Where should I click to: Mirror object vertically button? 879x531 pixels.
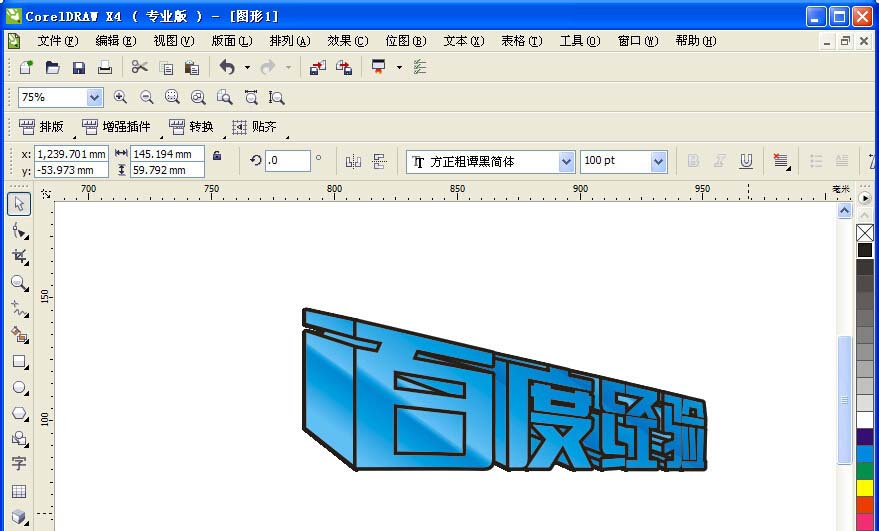click(x=379, y=161)
